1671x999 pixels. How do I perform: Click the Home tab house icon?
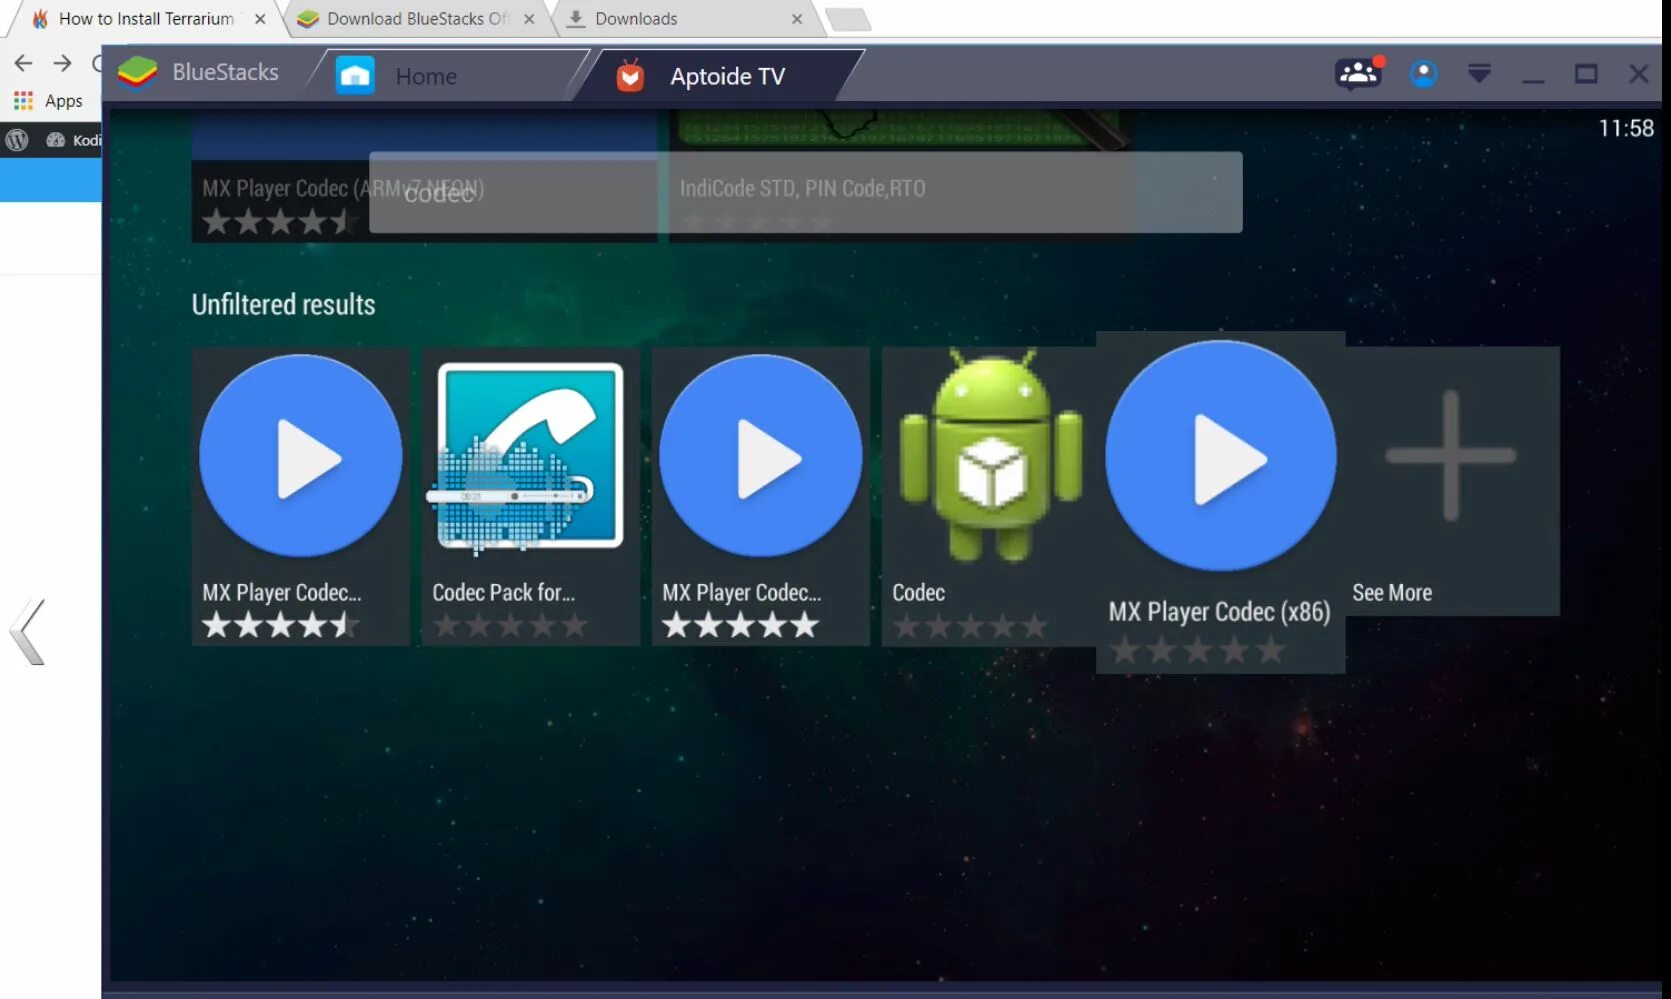[355, 75]
